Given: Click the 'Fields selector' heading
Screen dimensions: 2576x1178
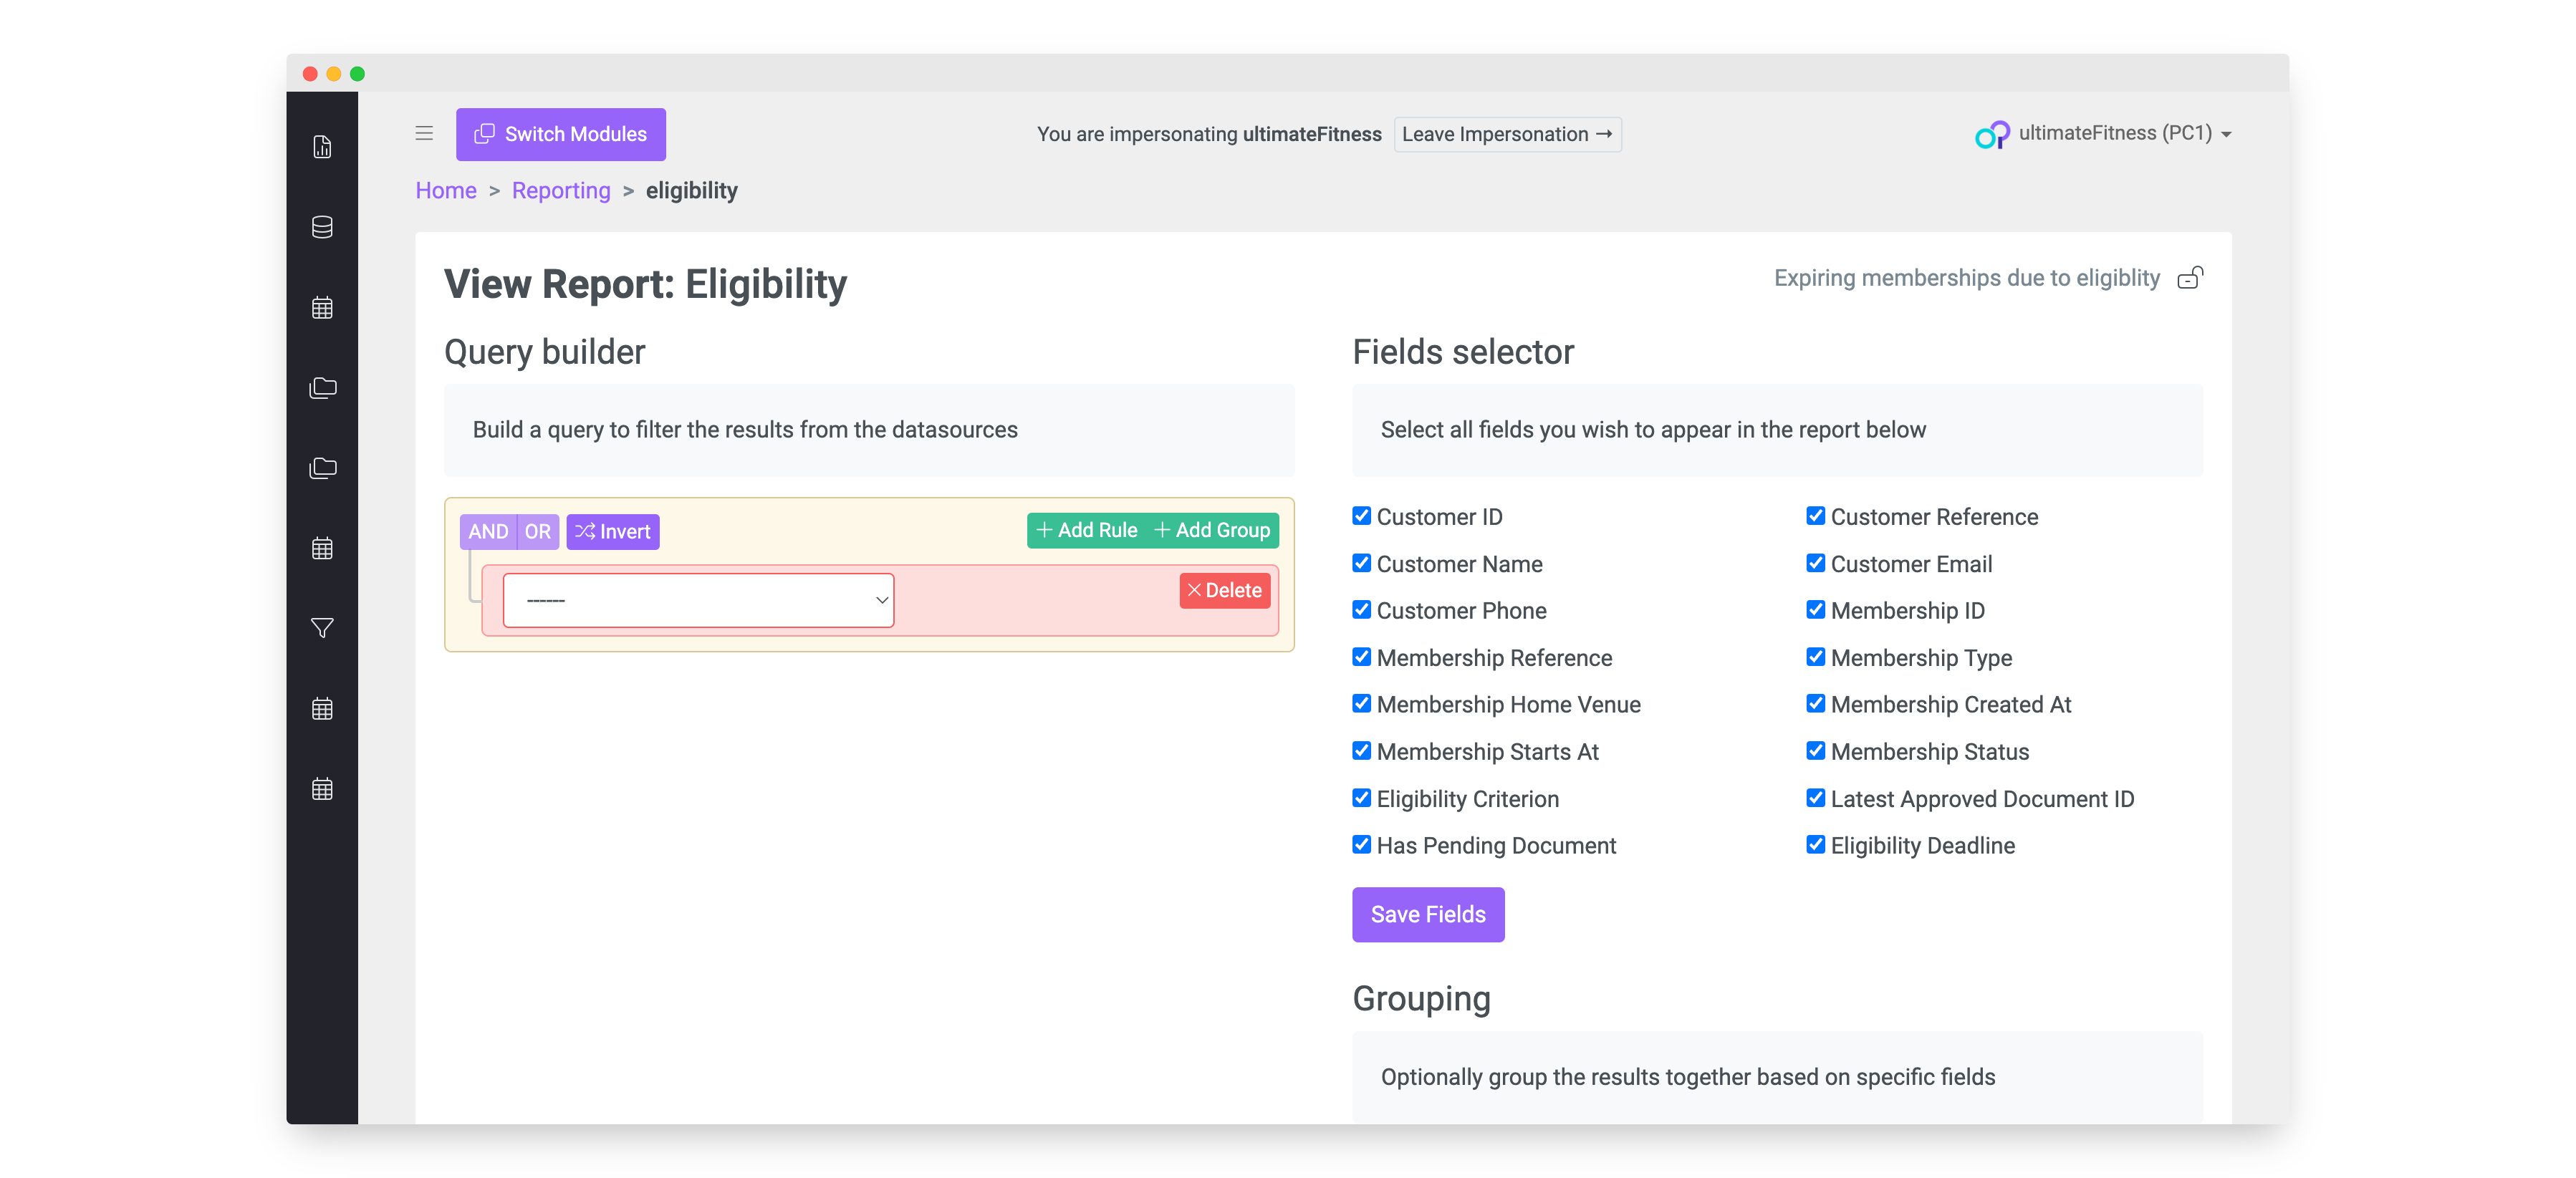Looking at the screenshot, I should pyautogui.click(x=1463, y=352).
